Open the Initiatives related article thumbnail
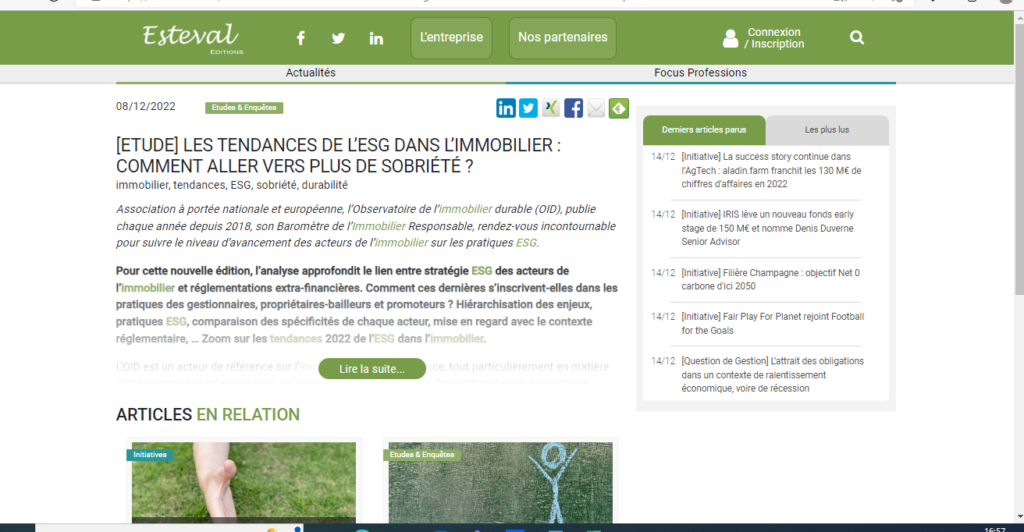The image size is (1024, 532). pyautogui.click(x=244, y=483)
